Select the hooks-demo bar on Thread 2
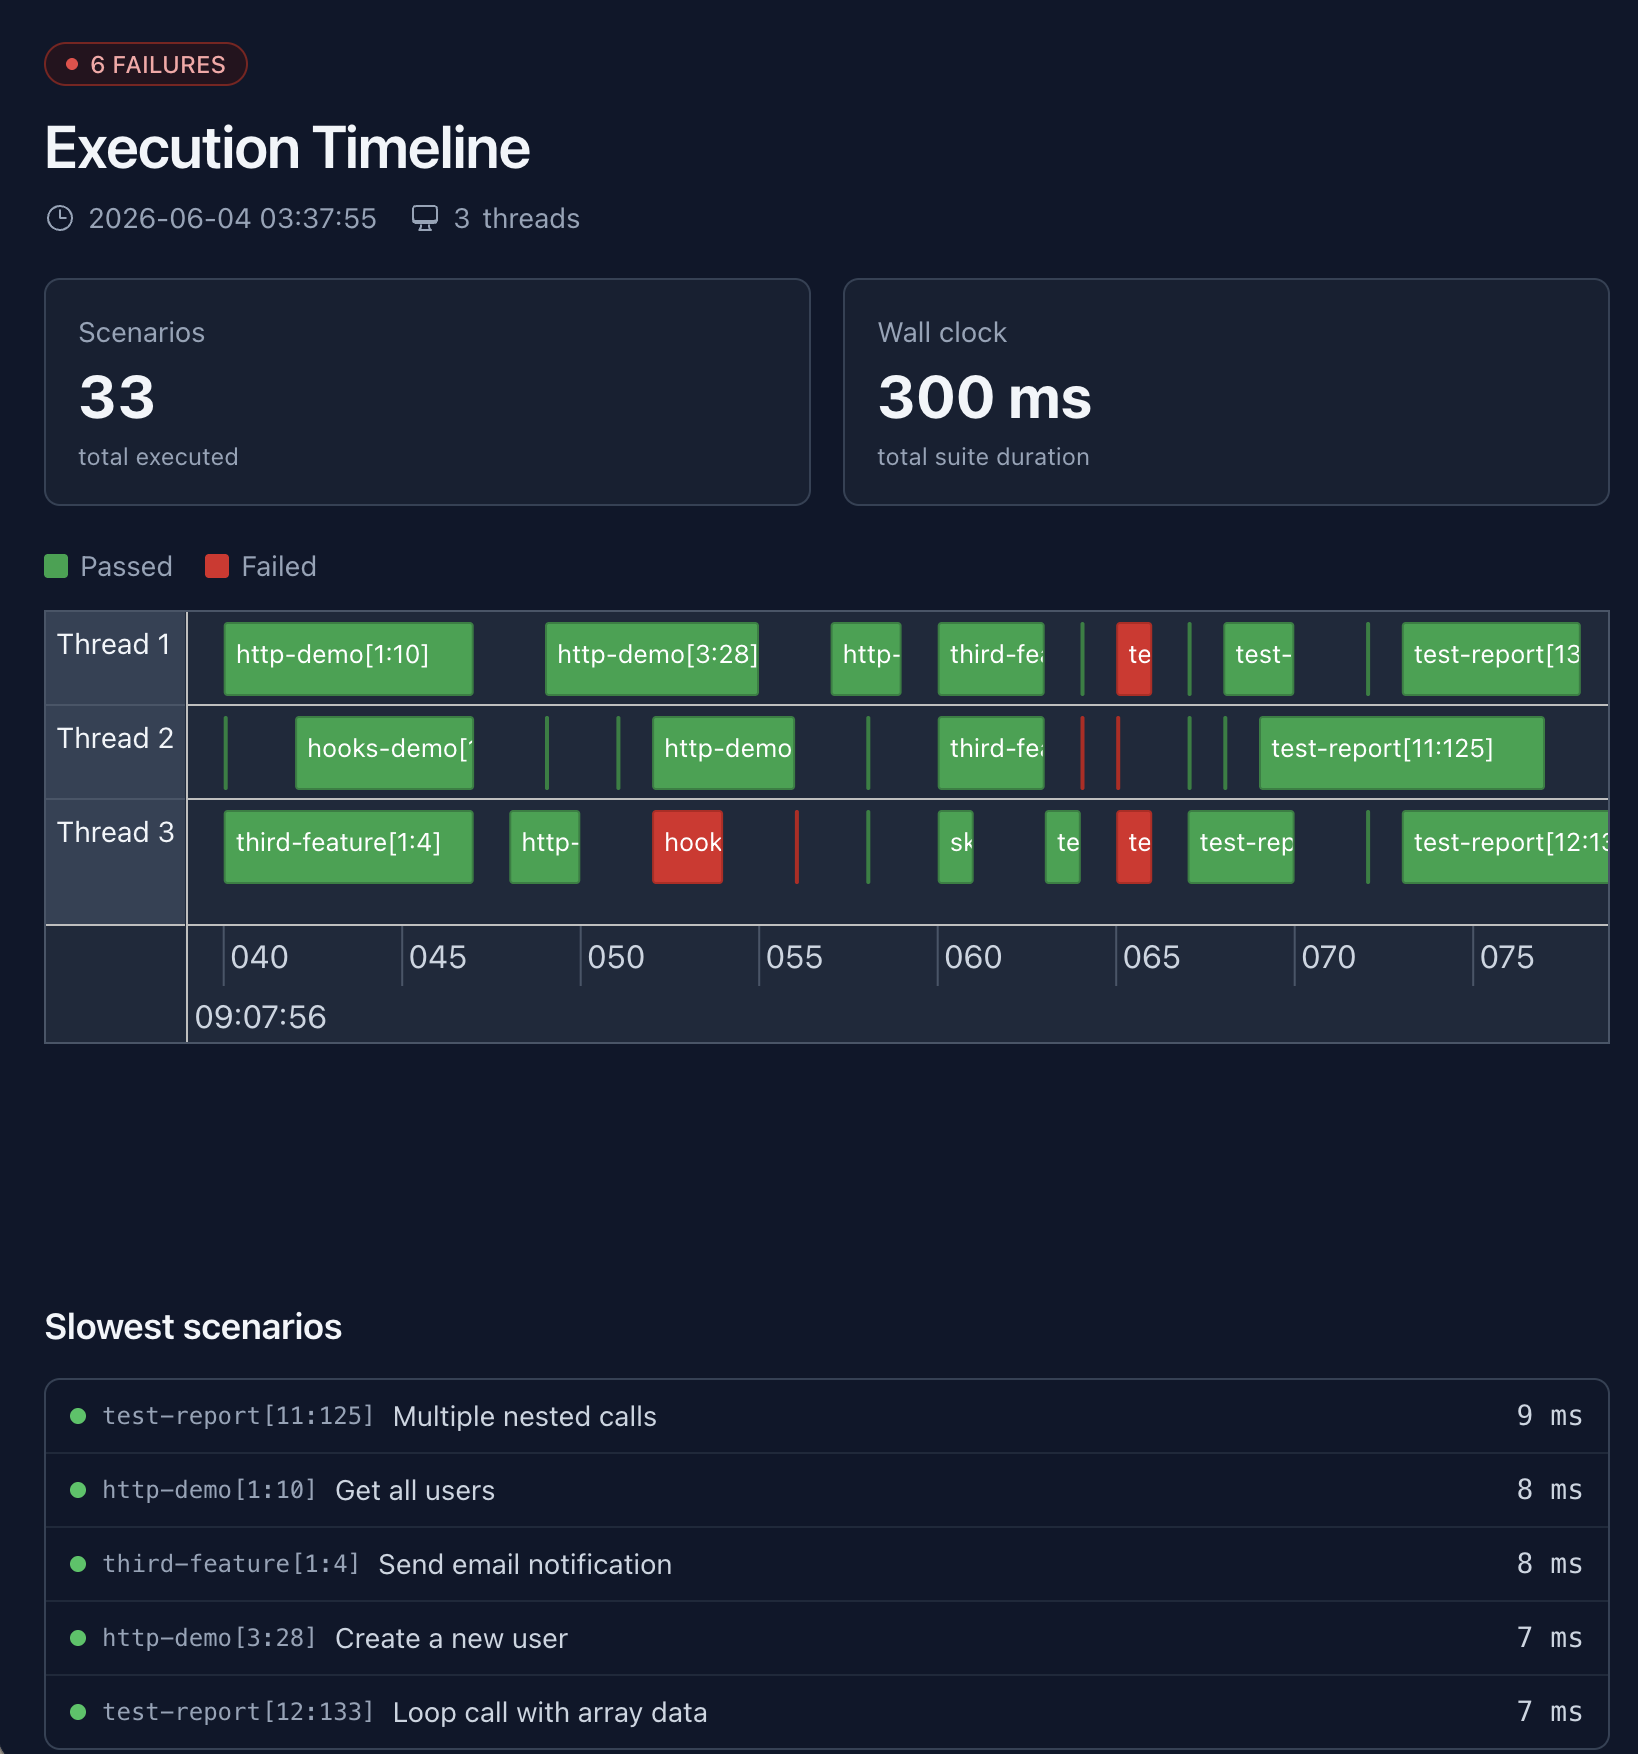1638x1754 pixels. tap(384, 752)
